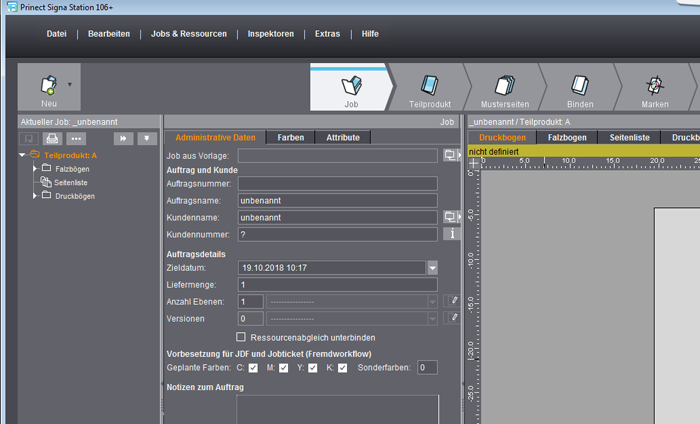Click the Notizen zum Auftrag text area
This screenshot has width=700, height=424.
pyautogui.click(x=338, y=410)
